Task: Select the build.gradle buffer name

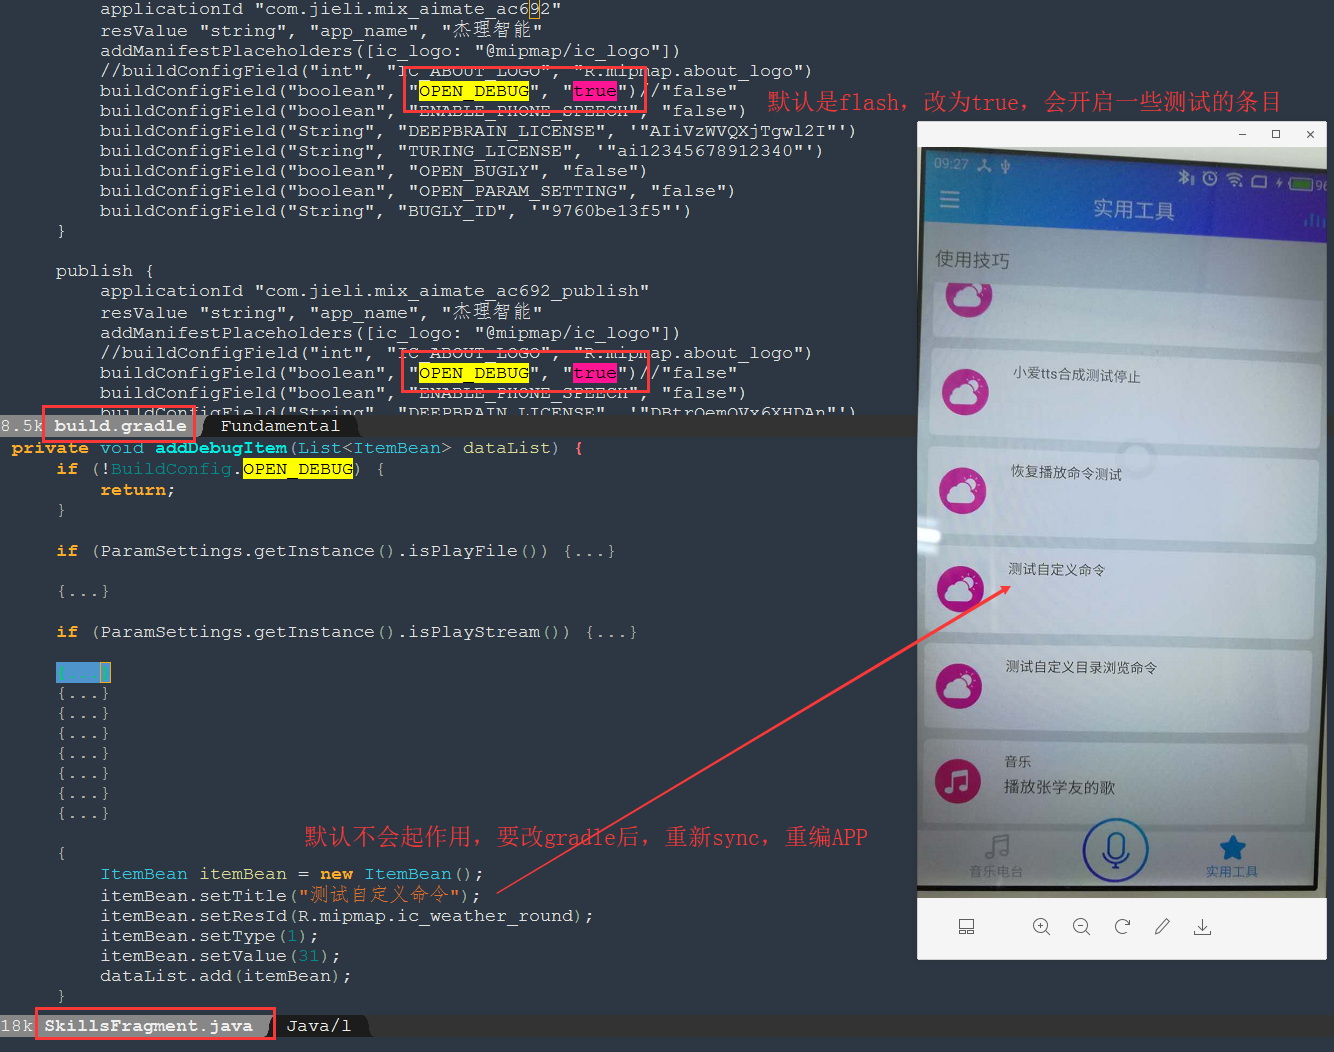Action: [120, 426]
